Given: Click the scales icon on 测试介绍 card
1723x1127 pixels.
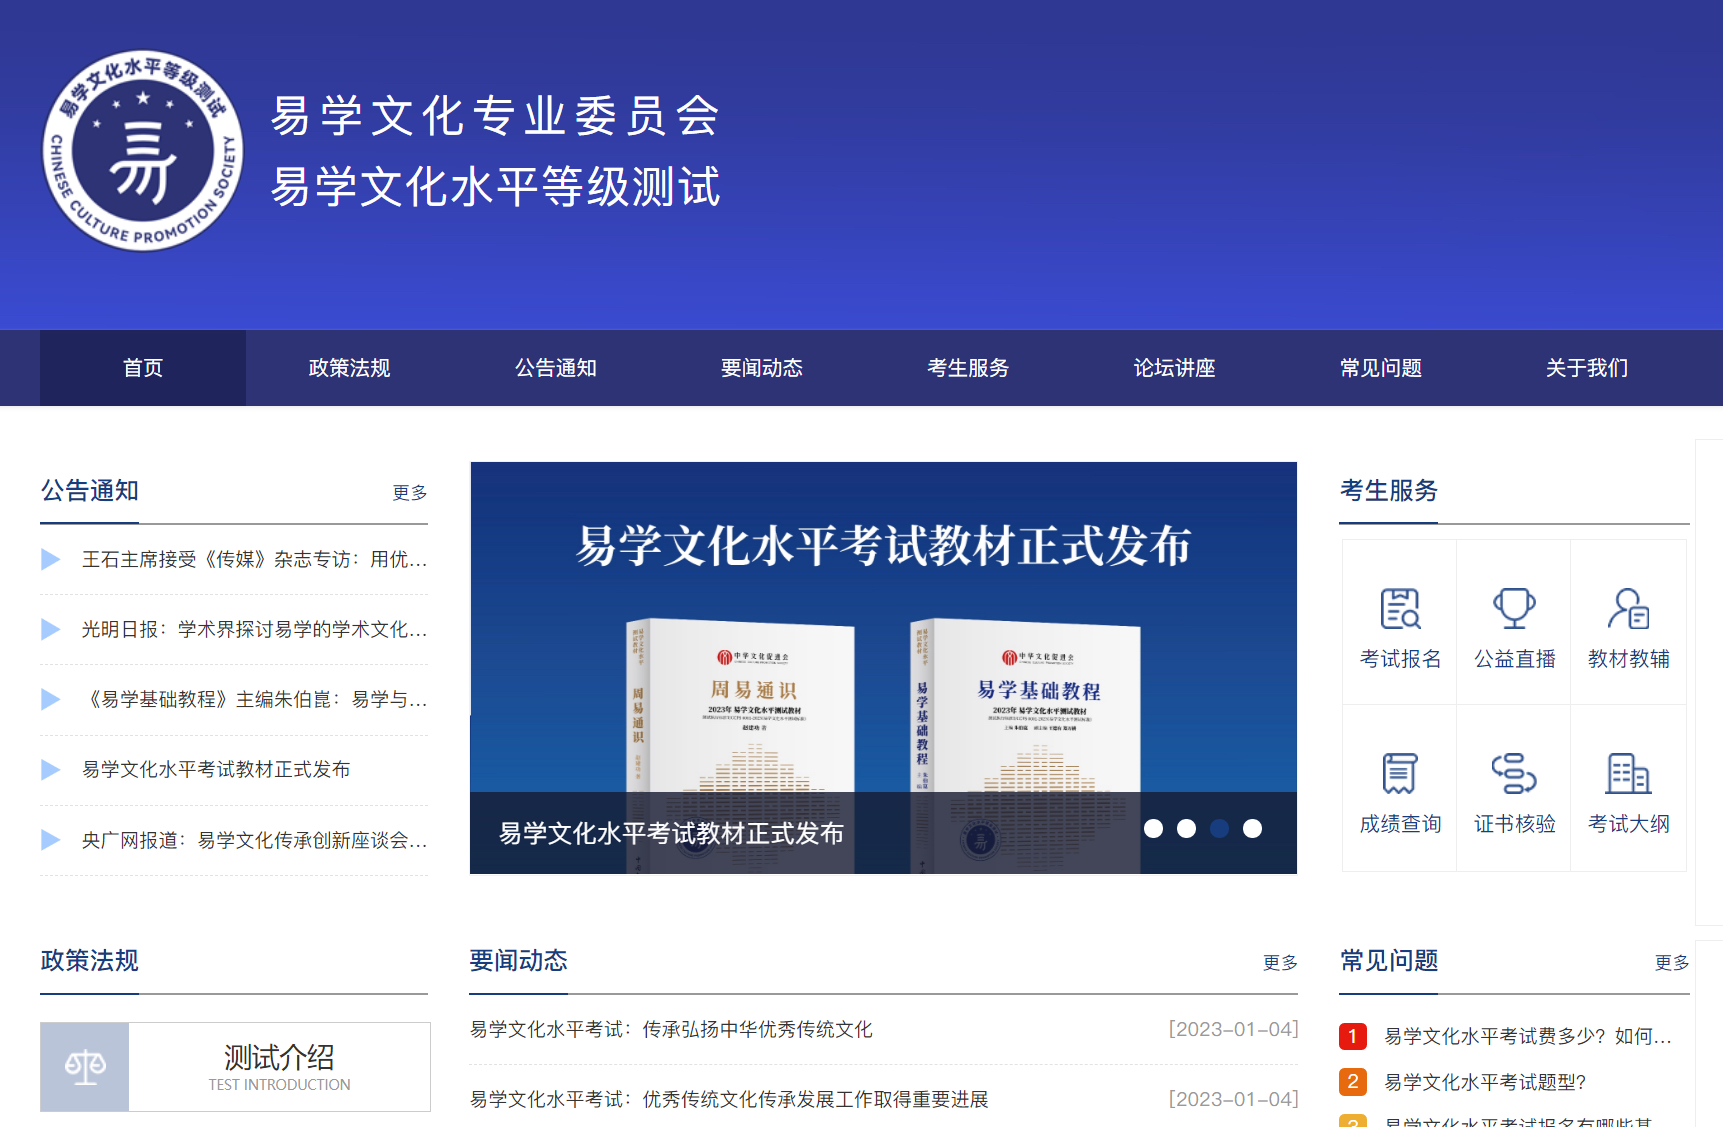Looking at the screenshot, I should pyautogui.click(x=84, y=1067).
